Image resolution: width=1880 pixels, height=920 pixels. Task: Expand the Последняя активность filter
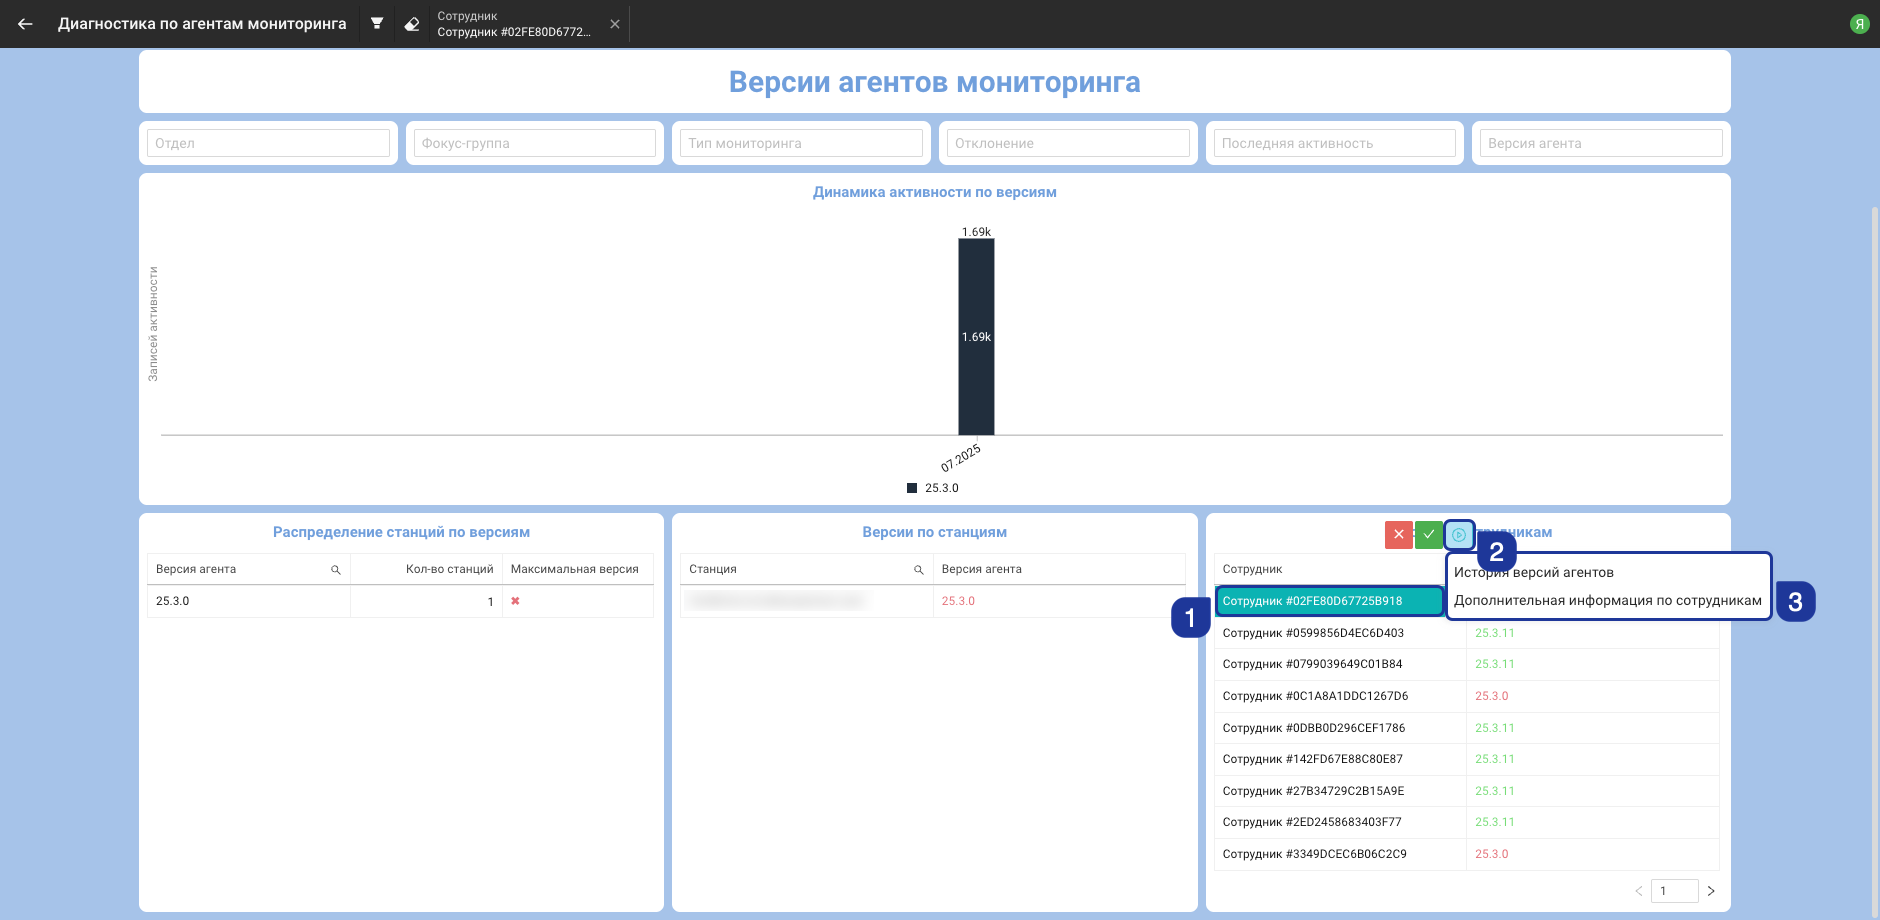coord(1334,143)
